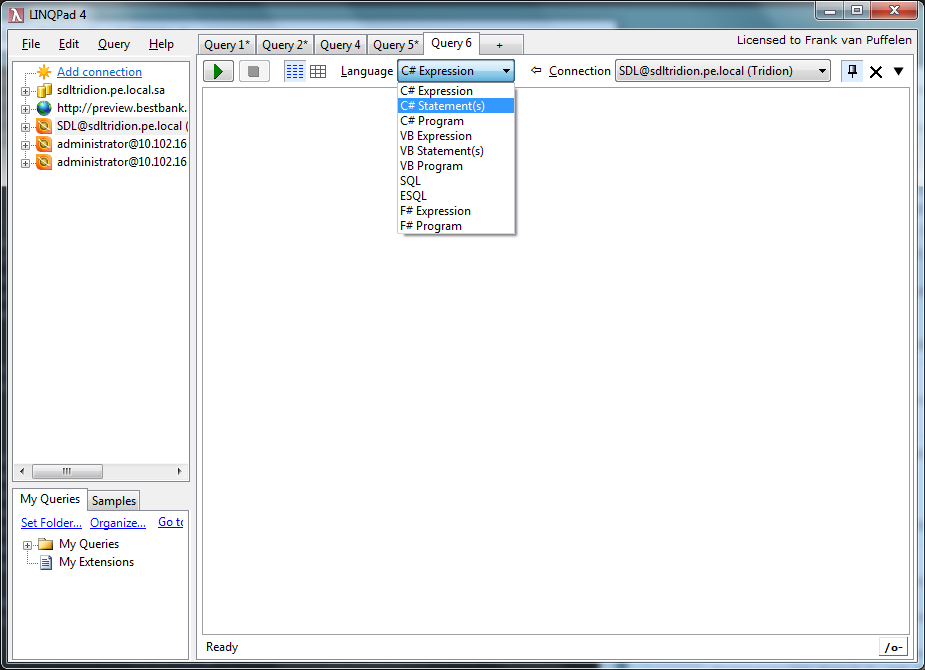The width and height of the screenshot is (925, 670).
Task: Toggle the pin icon beside Connection dropdown
Action: (852, 71)
